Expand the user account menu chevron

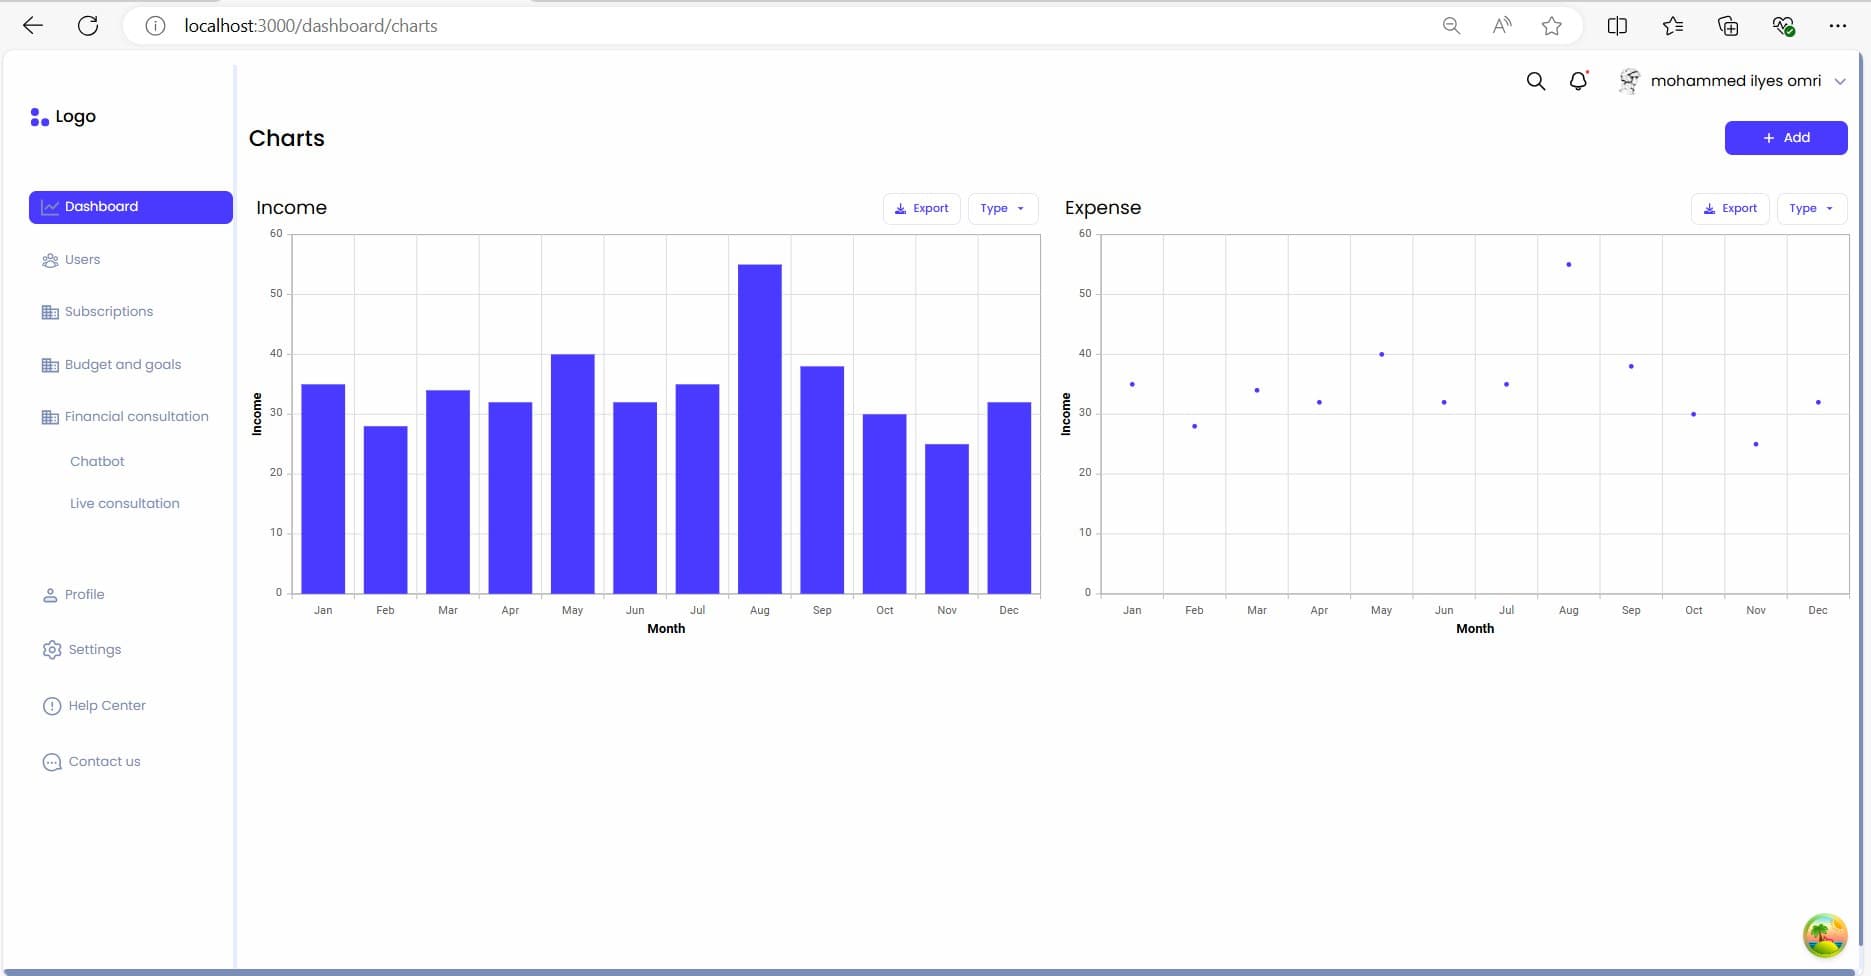(1840, 82)
